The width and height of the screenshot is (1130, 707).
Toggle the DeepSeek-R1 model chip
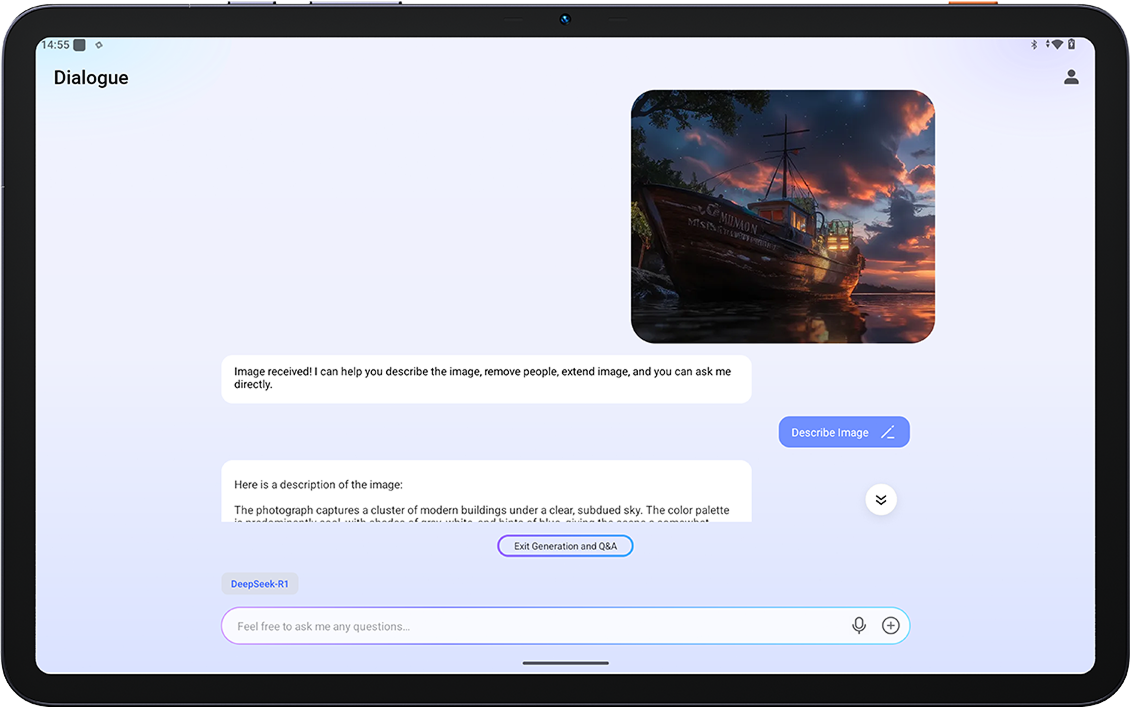click(260, 584)
